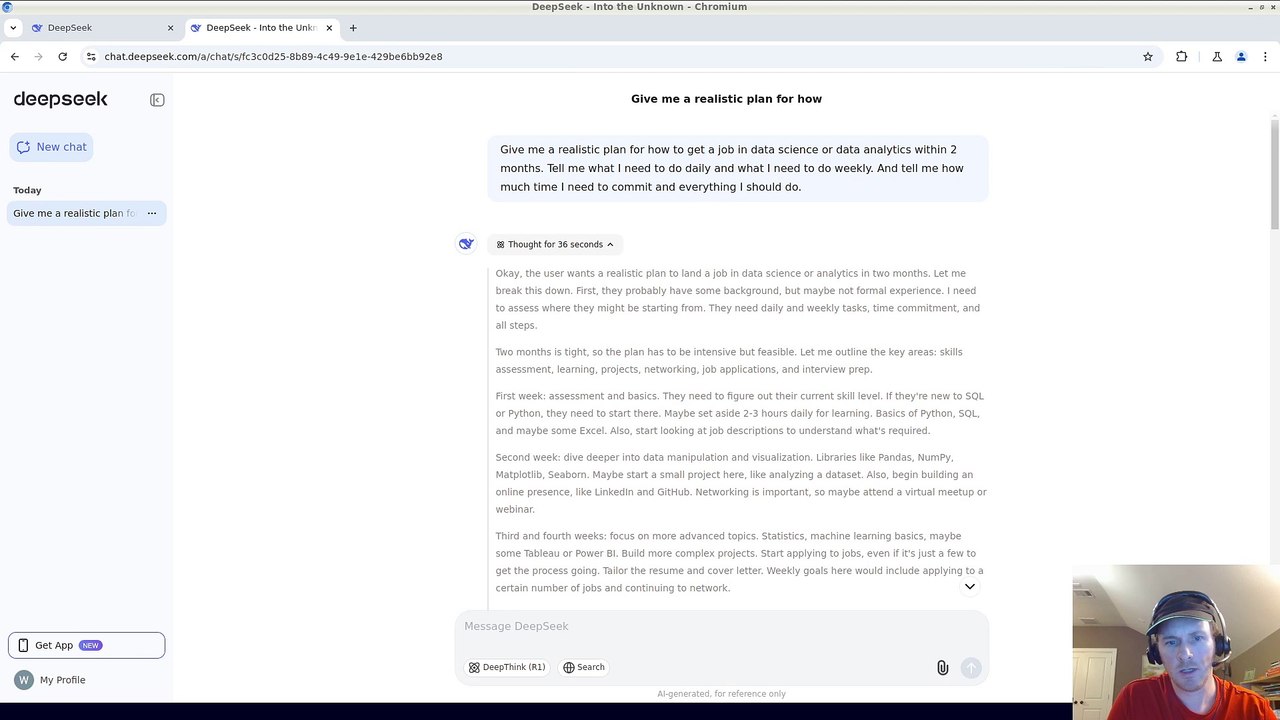This screenshot has width=1280, height=720.
Task: Open the Chrome Labs flask icon
Action: point(1217,57)
